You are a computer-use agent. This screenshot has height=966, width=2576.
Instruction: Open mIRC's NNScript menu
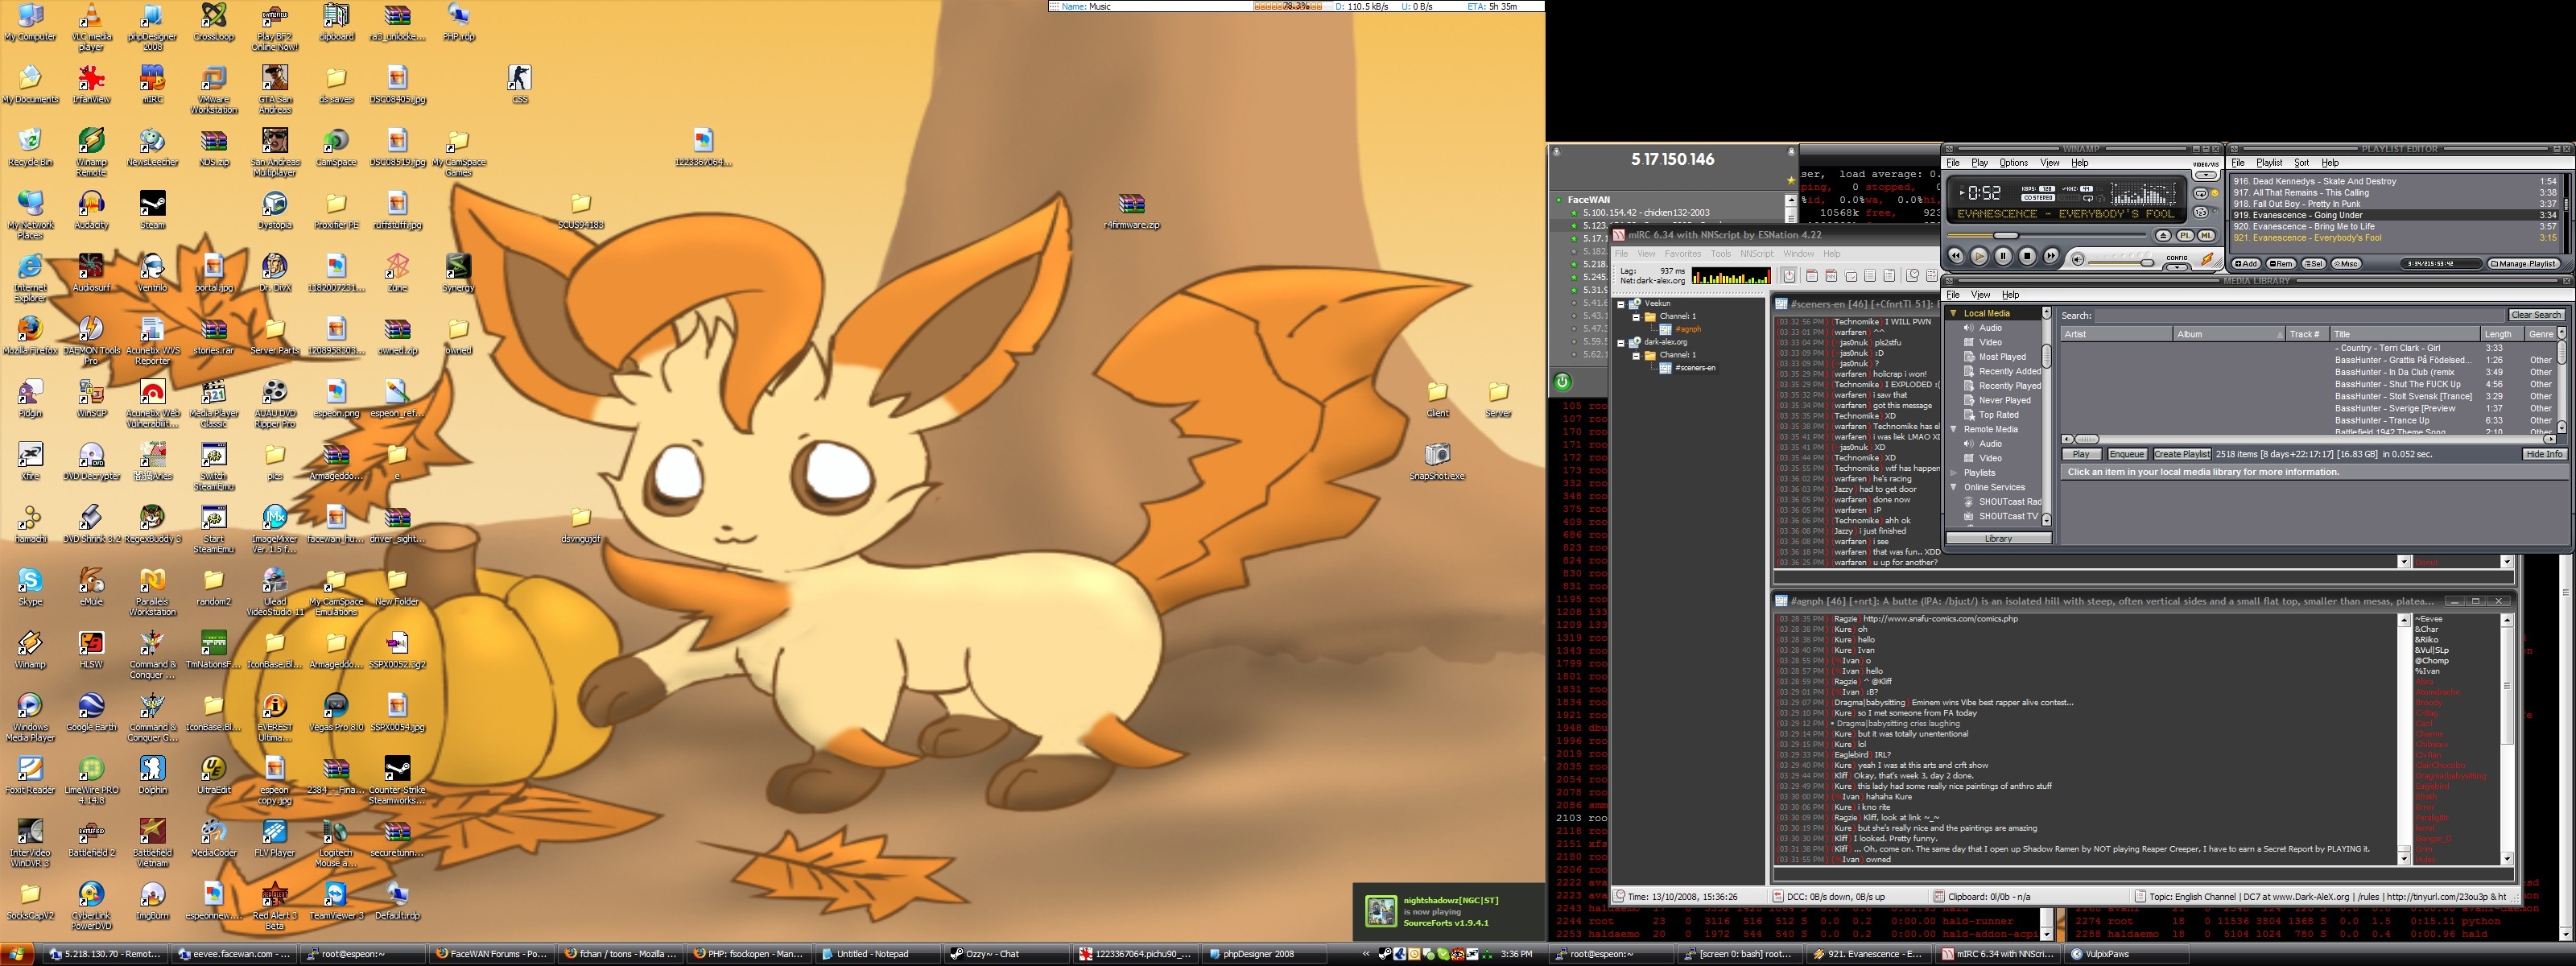pos(1757,254)
